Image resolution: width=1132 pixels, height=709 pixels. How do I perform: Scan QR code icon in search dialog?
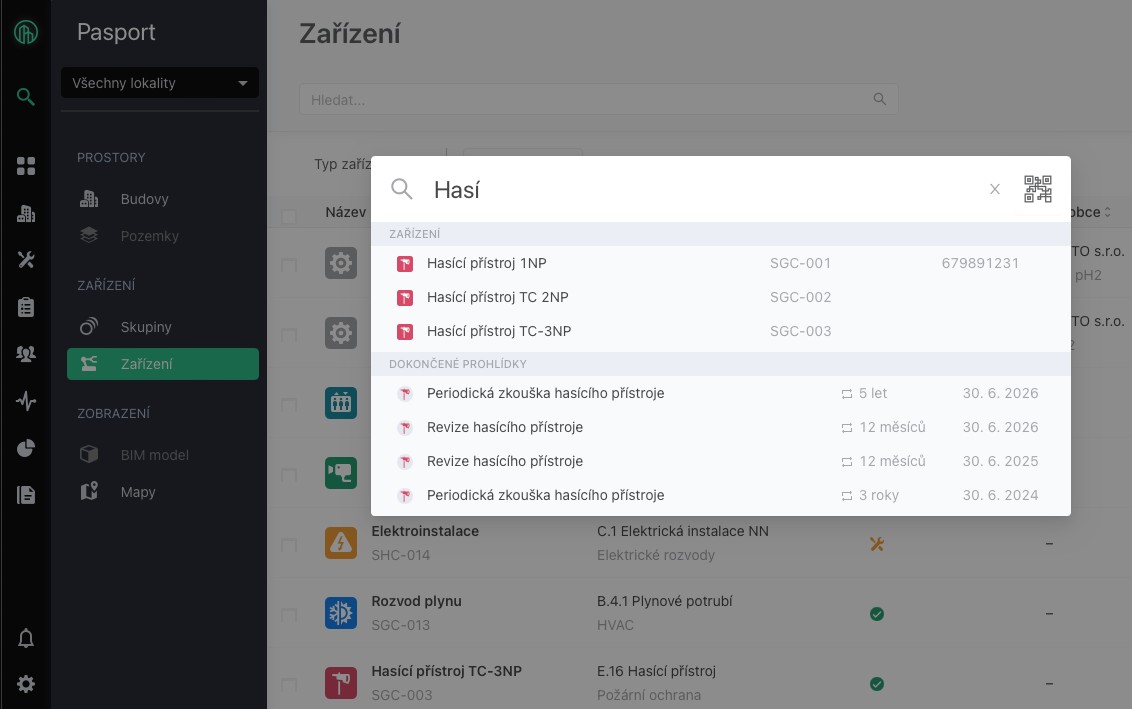click(x=1038, y=189)
